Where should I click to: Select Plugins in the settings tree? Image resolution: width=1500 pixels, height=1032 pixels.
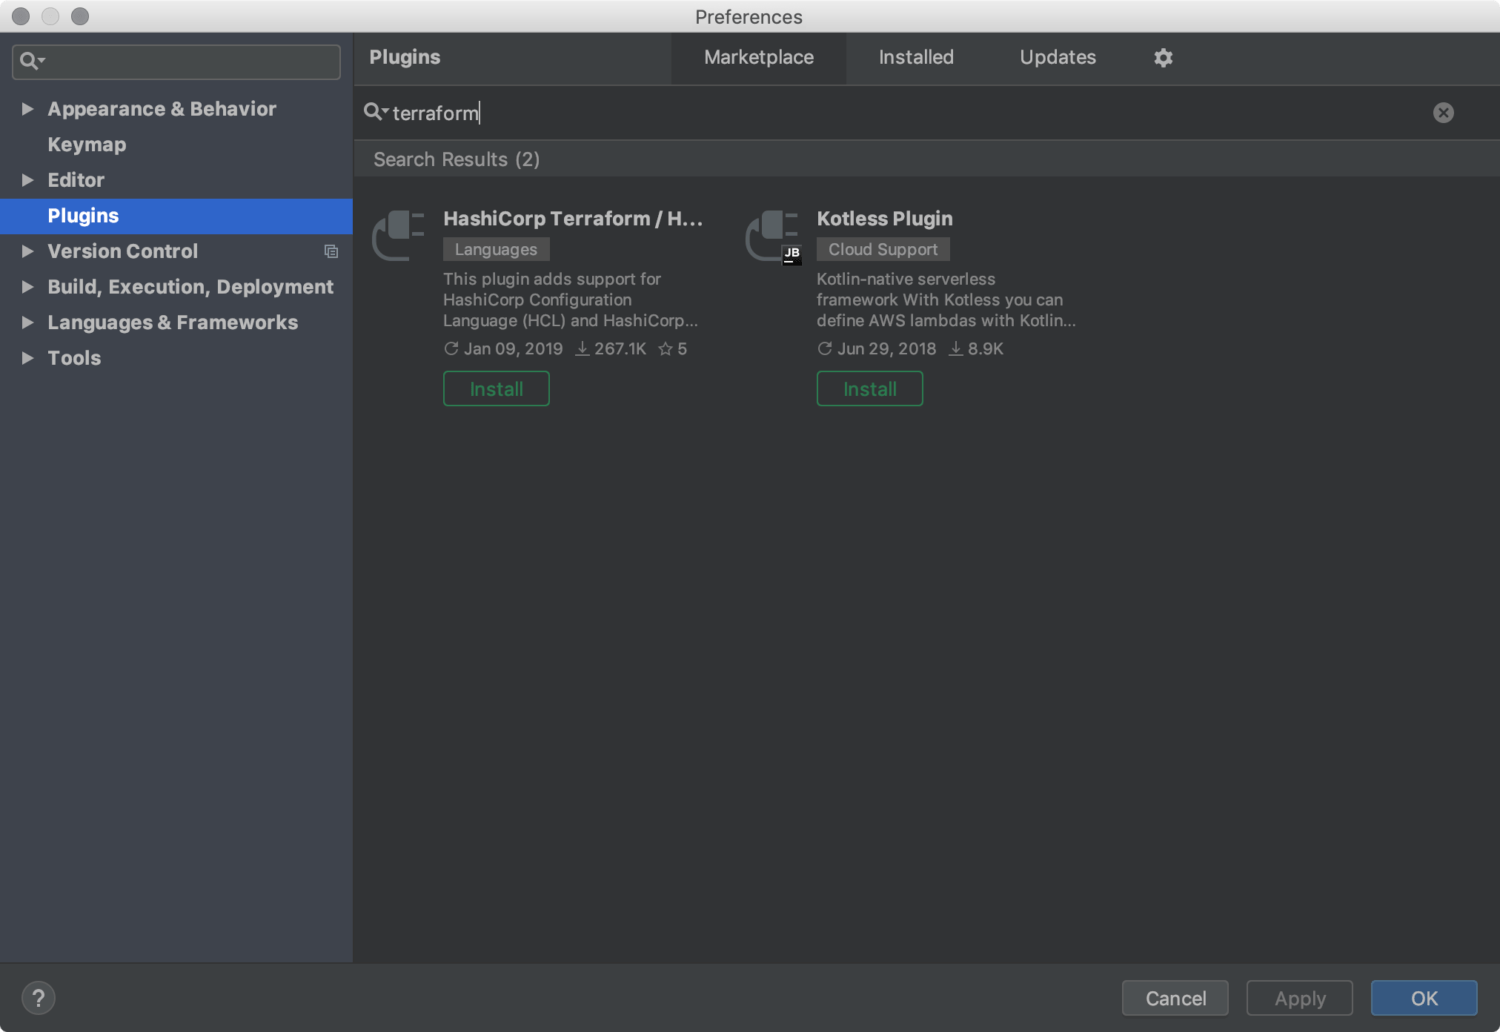click(176, 216)
